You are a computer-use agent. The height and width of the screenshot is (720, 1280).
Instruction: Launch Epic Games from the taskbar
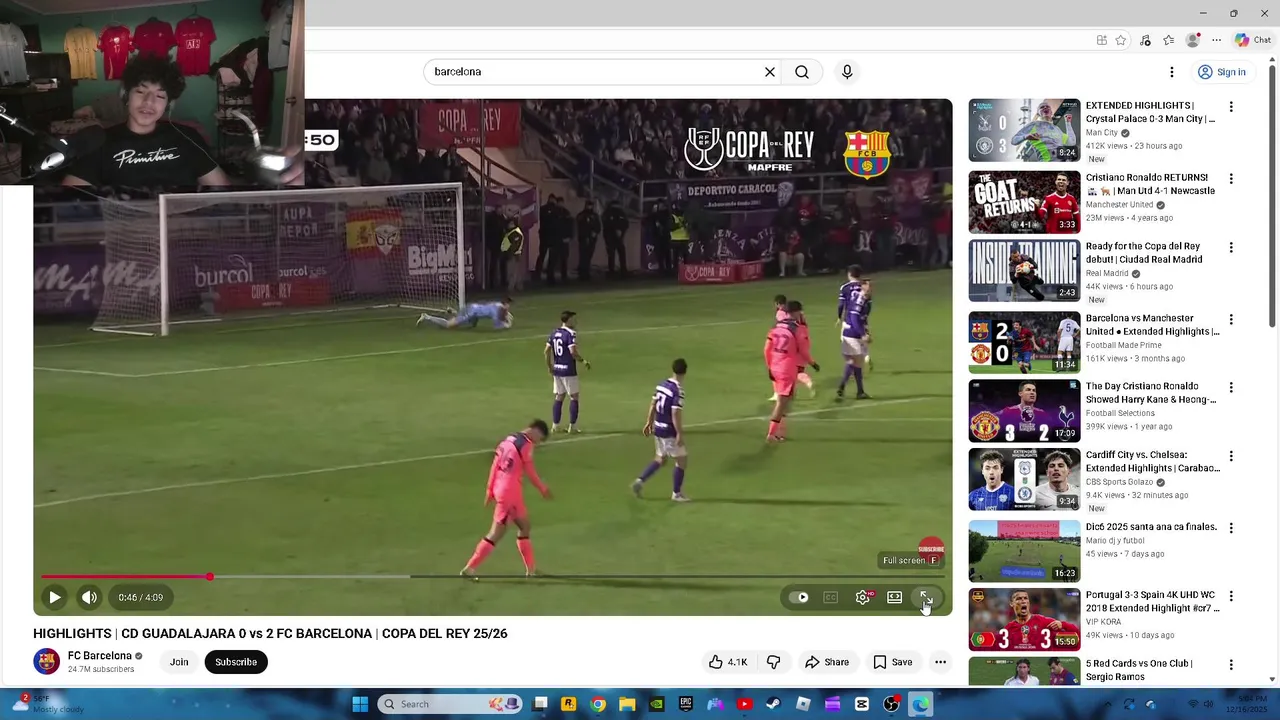(x=686, y=704)
